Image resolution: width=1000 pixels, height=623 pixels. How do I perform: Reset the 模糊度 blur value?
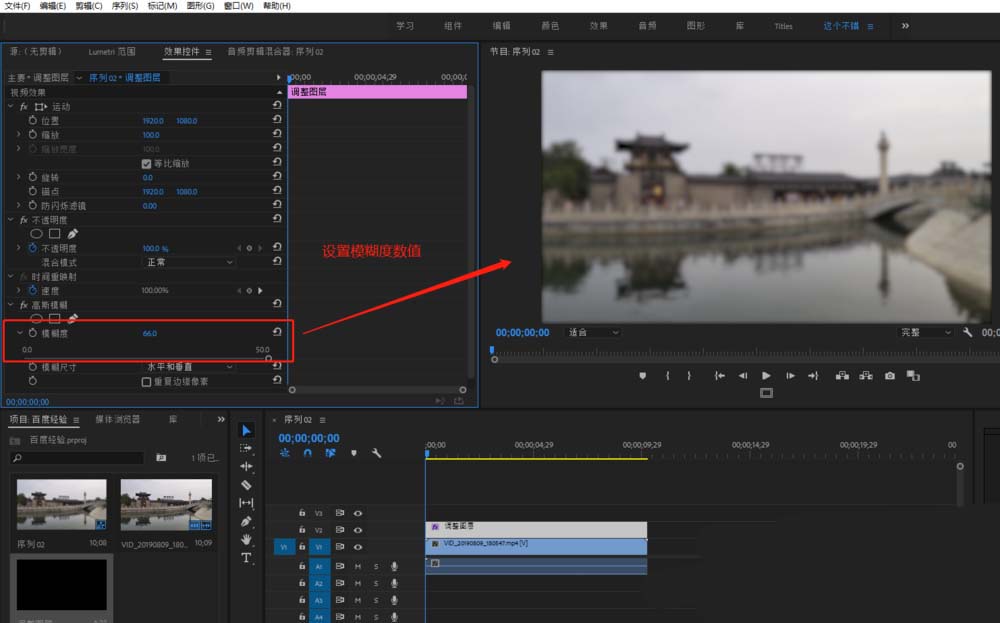tap(276, 333)
